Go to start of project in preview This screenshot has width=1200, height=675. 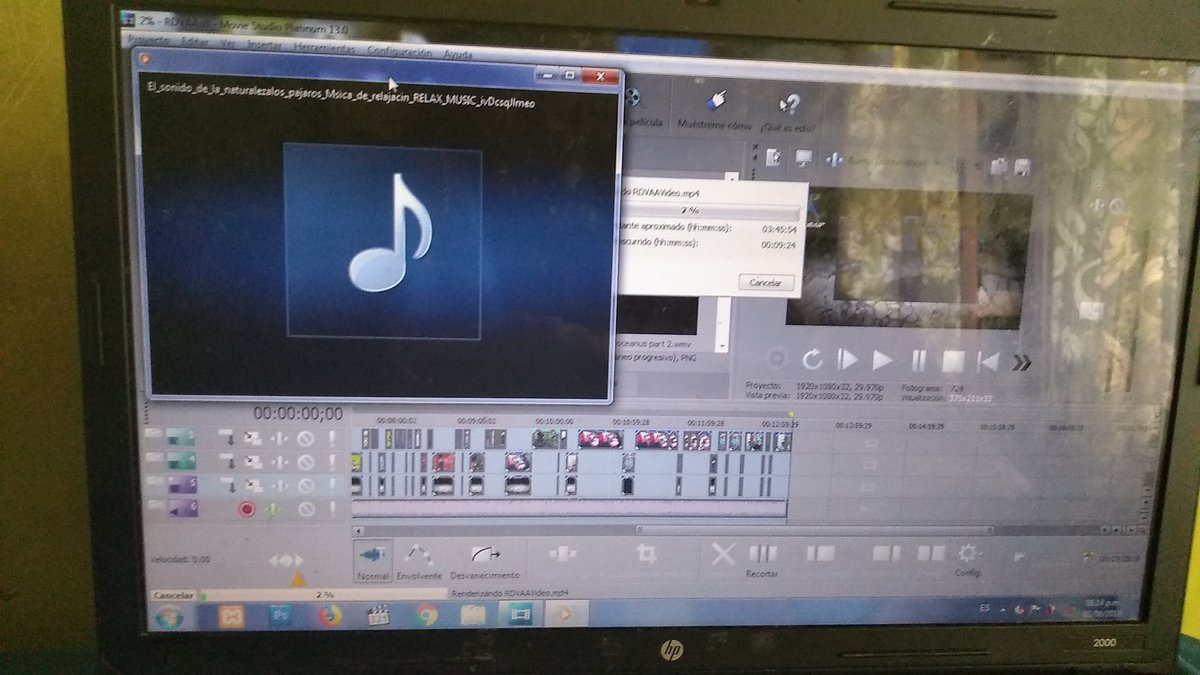pos(986,362)
